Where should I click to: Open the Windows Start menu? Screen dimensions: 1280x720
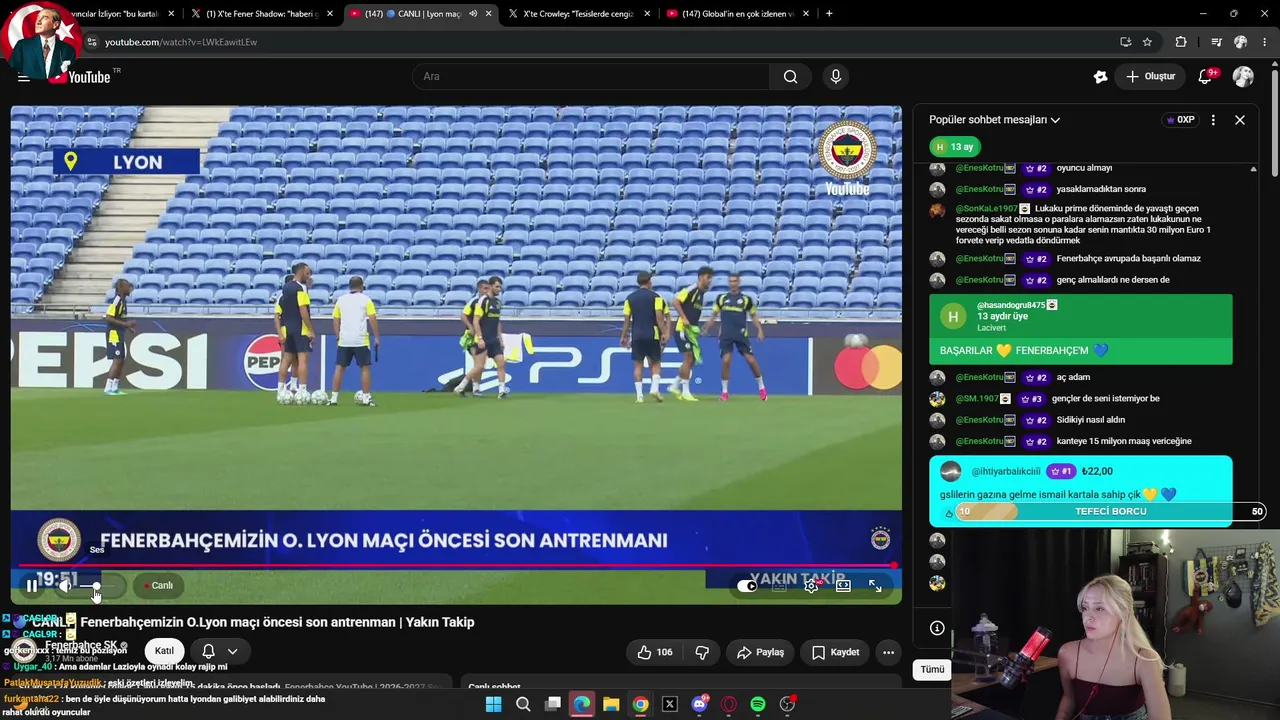tap(493, 705)
